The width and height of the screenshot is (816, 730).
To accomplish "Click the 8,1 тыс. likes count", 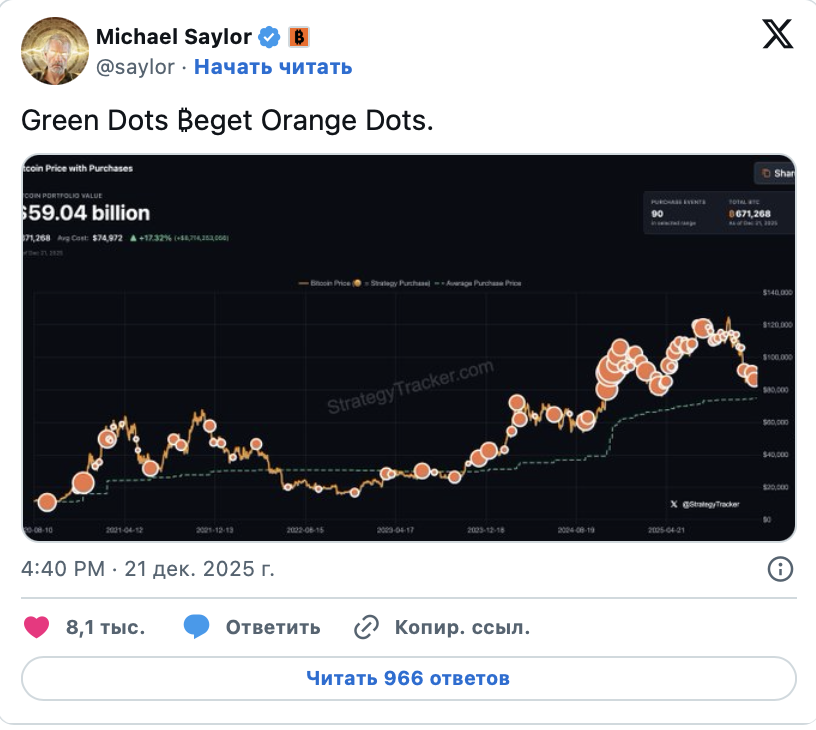I will tap(105, 628).
